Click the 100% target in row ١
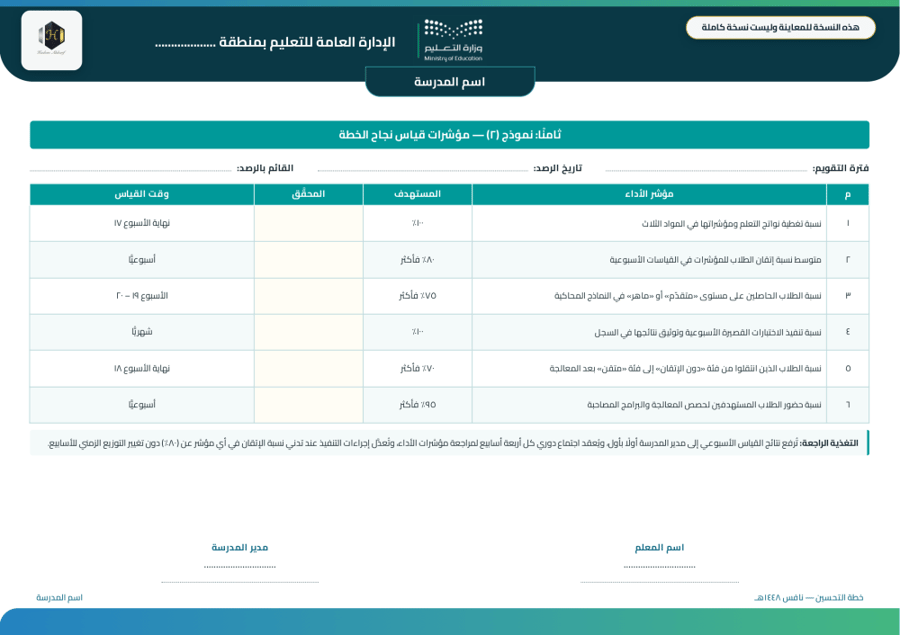The image size is (900, 635). click(417, 223)
